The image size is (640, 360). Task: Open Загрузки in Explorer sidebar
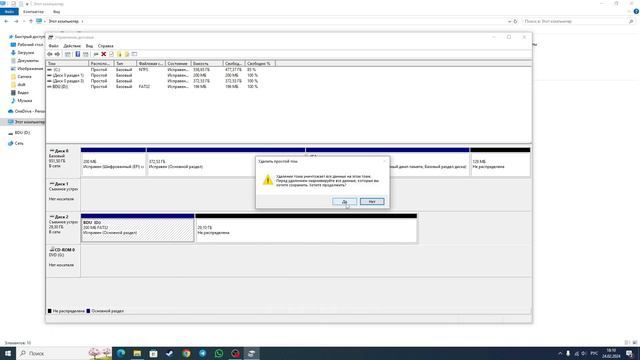pos(22,53)
